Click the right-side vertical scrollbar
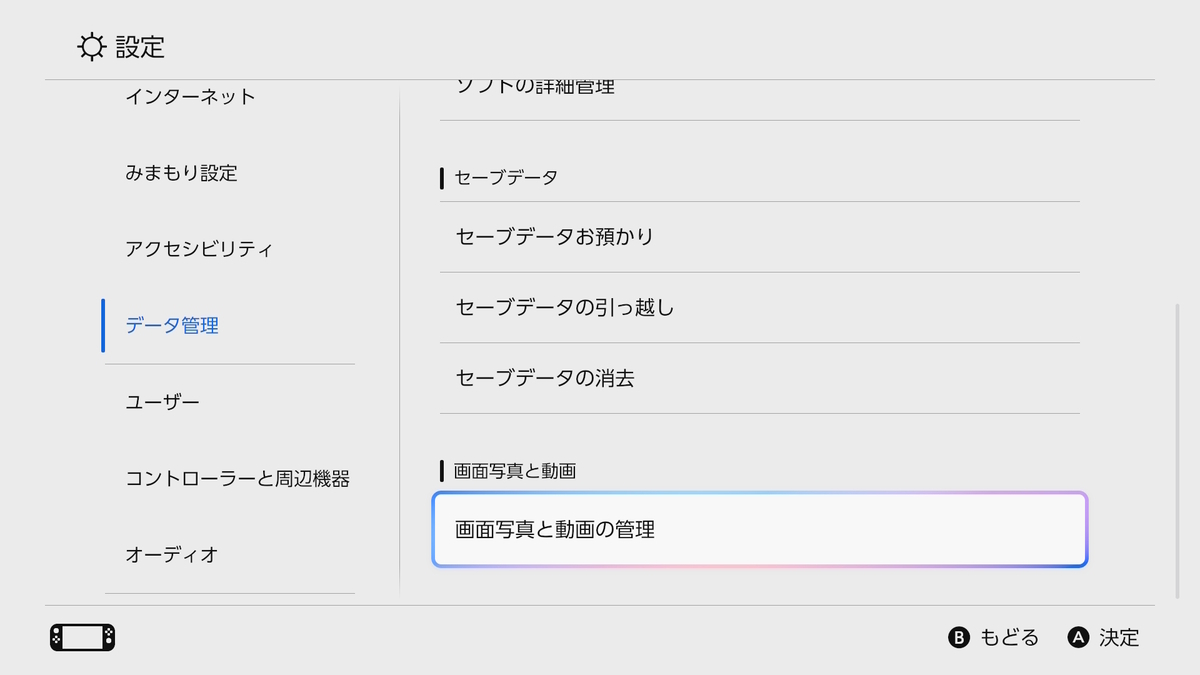 pyautogui.click(x=1177, y=451)
